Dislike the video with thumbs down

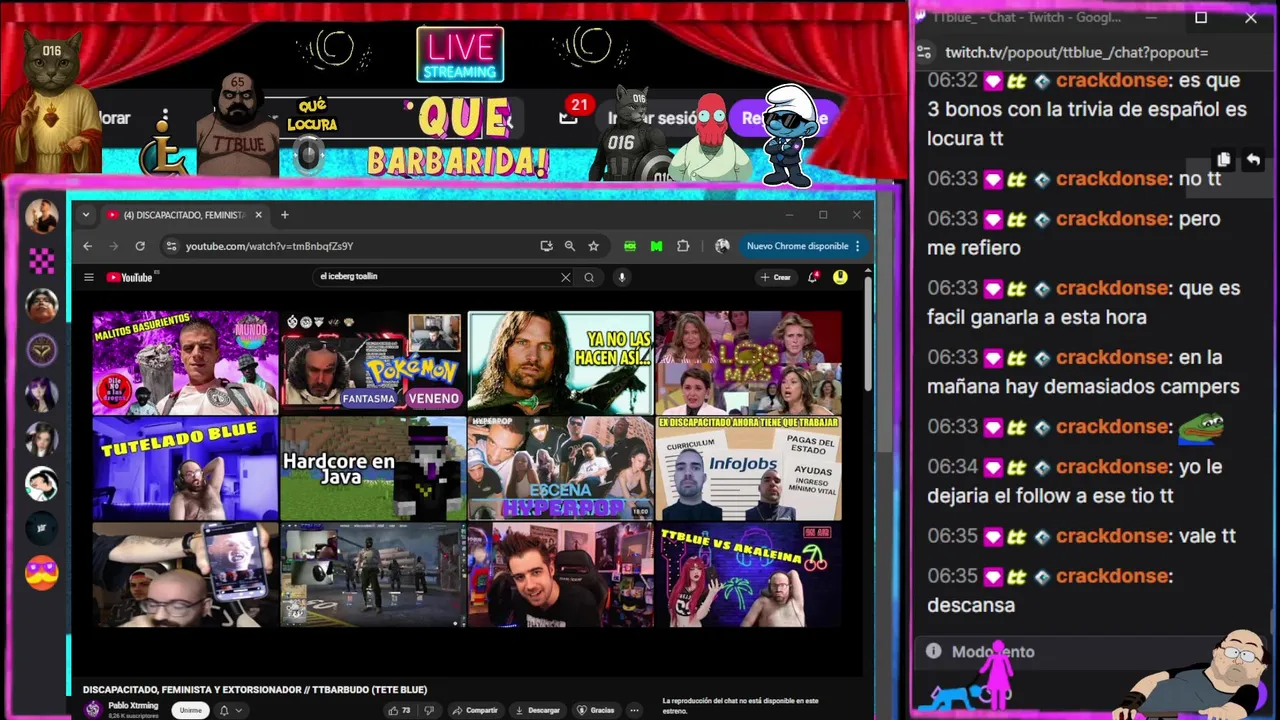click(429, 710)
